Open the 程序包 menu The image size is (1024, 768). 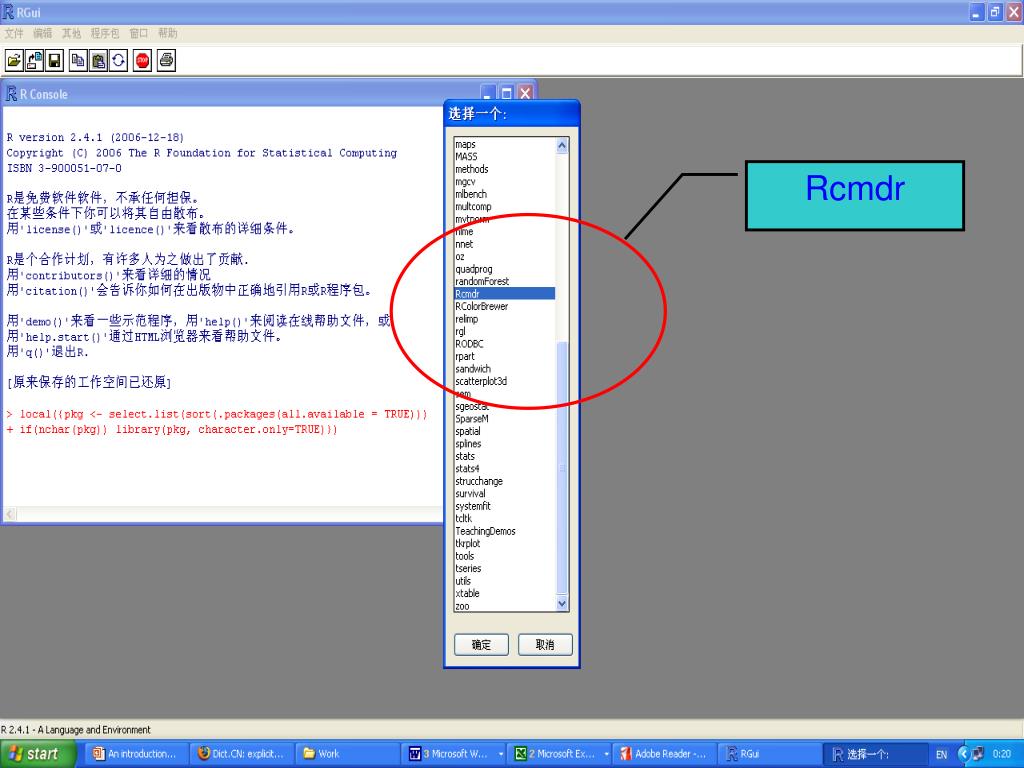[104, 33]
